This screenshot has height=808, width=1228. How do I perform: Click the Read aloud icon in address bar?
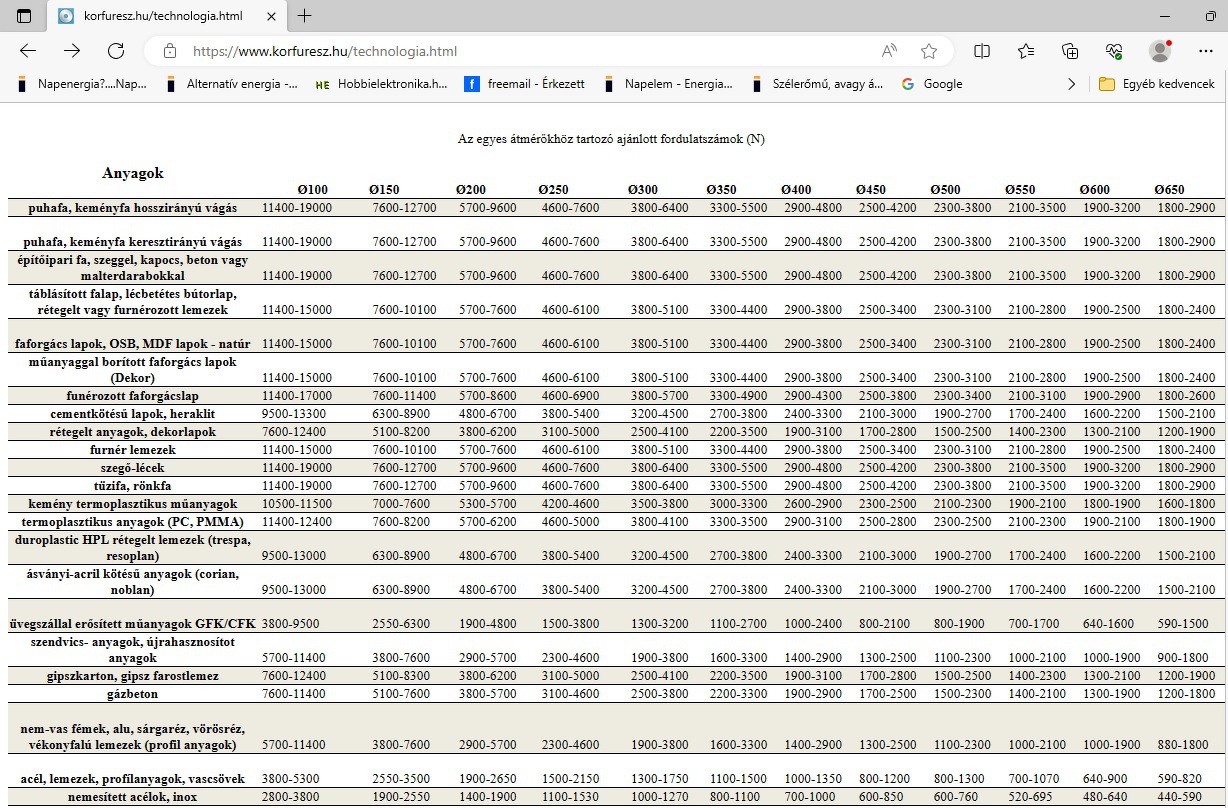[889, 51]
